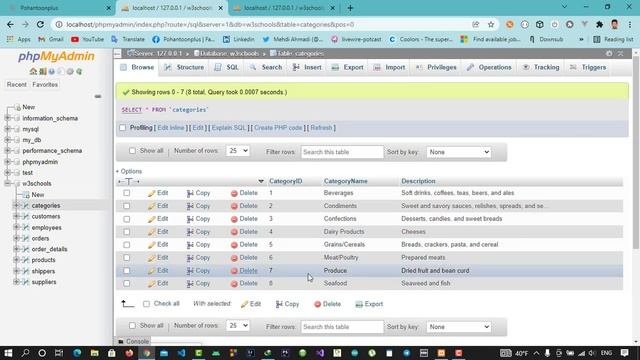Click the Refresh query link
The width and height of the screenshot is (640, 360).
321,128
